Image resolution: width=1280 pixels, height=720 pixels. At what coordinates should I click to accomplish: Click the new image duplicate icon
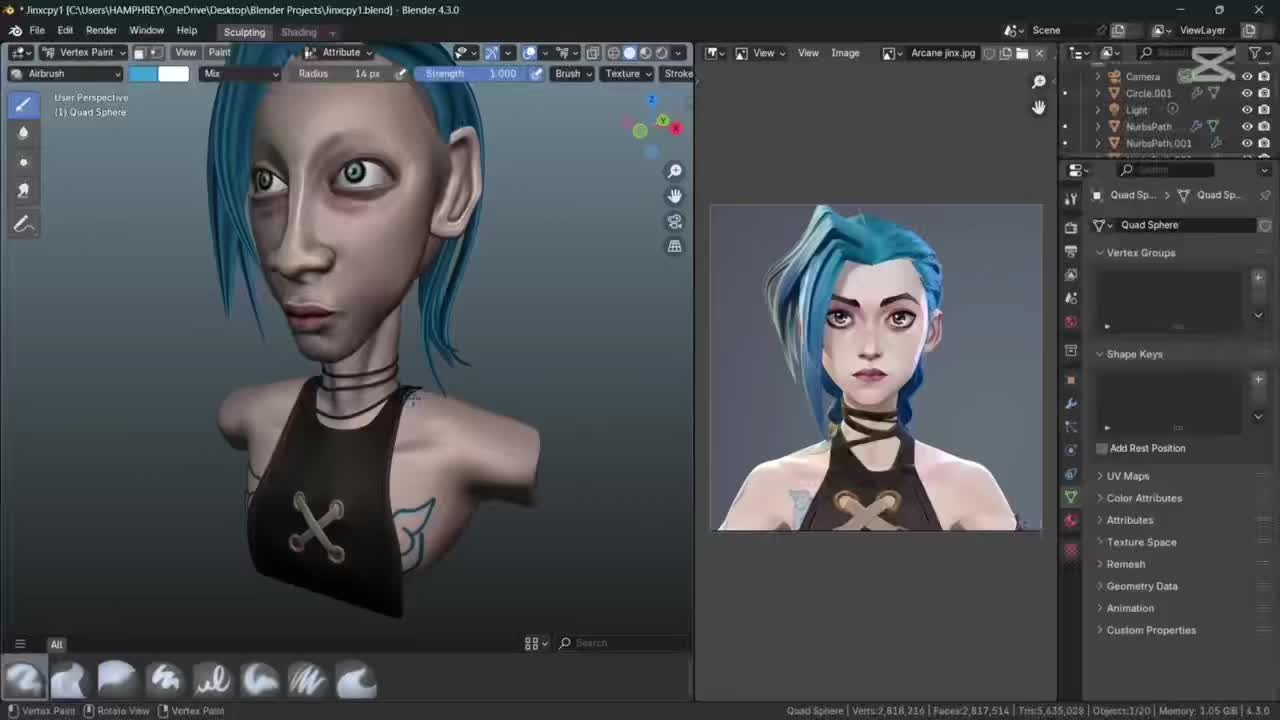click(x=1006, y=53)
